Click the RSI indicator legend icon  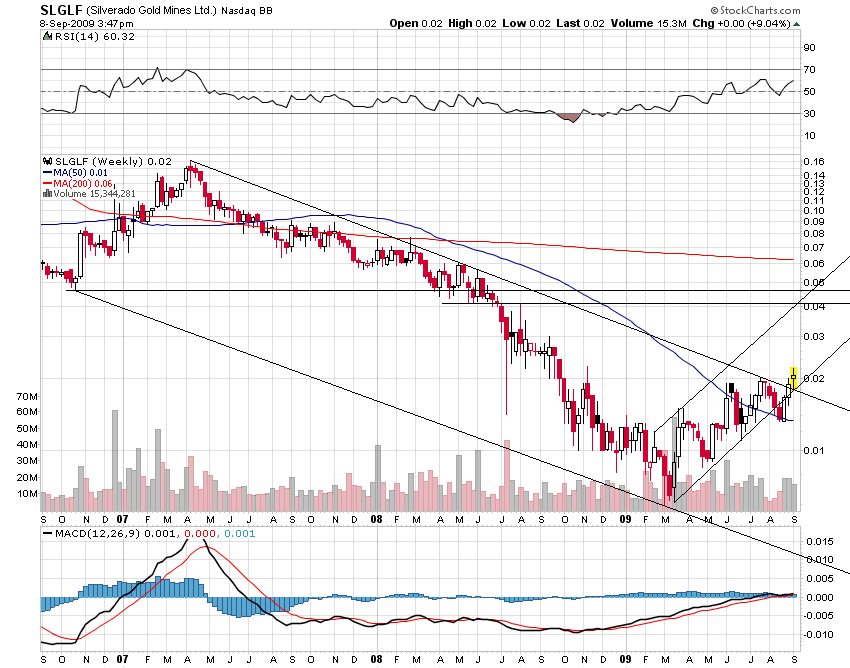tap(48, 36)
